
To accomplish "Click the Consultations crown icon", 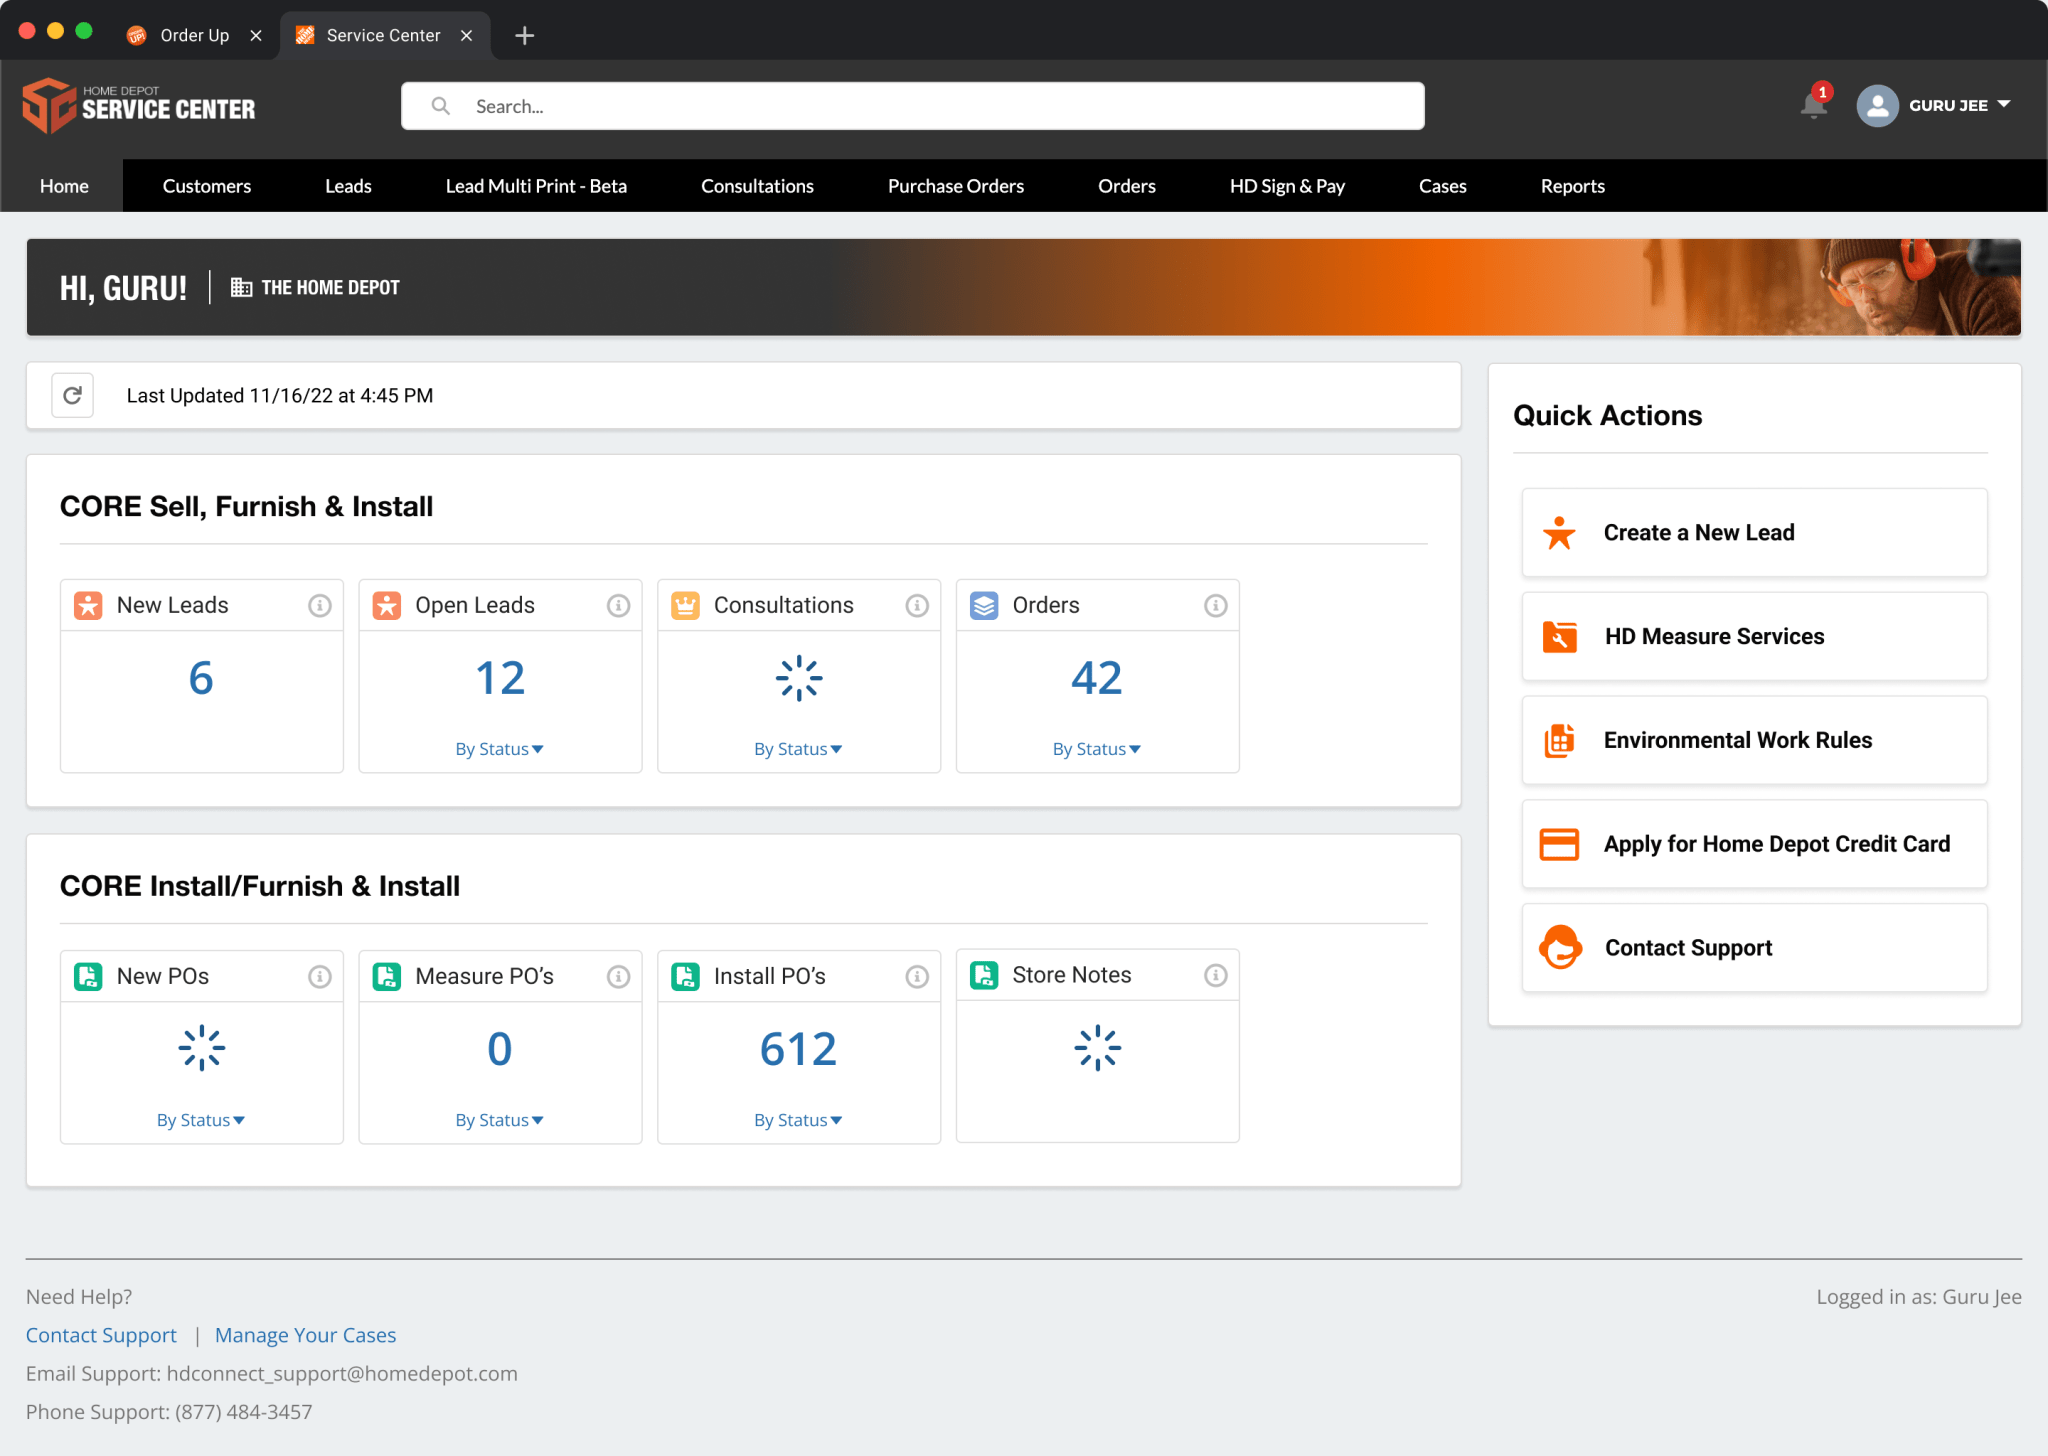I will click(x=685, y=606).
